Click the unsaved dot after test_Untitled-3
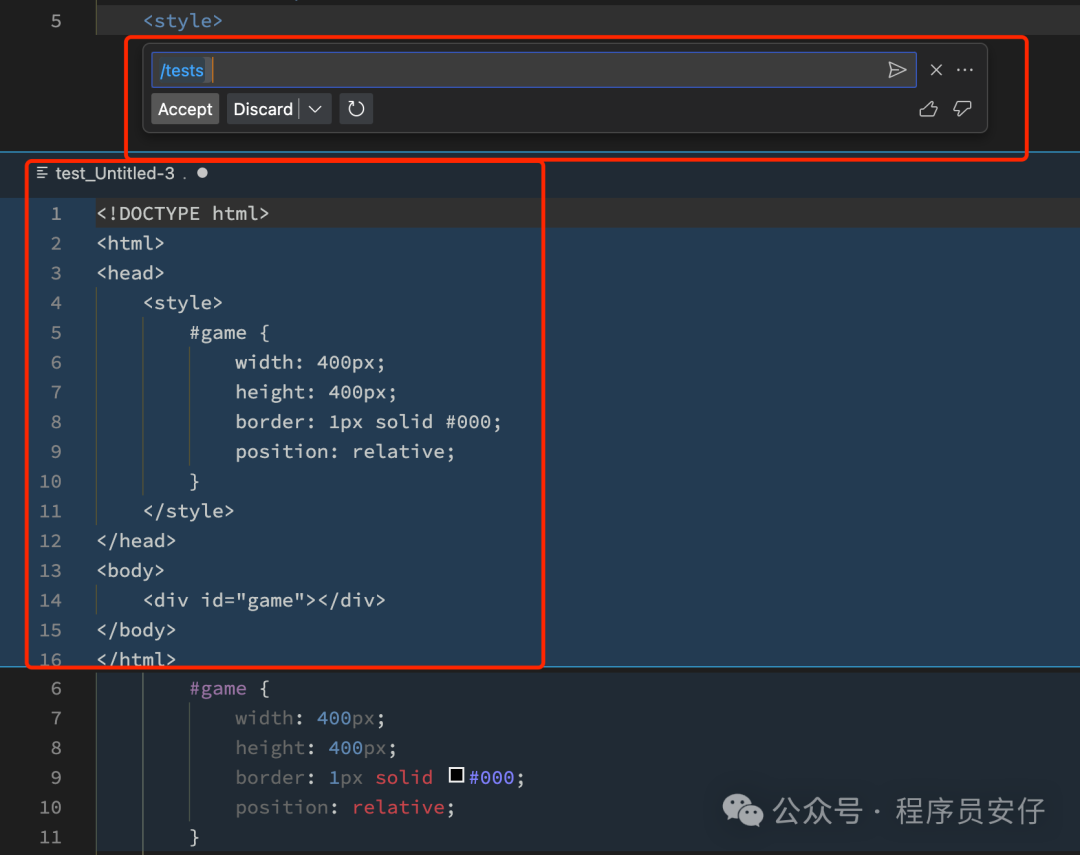 (x=202, y=173)
